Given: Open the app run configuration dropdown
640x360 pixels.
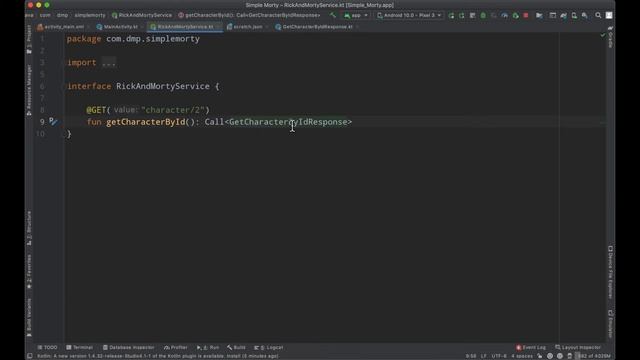Looking at the screenshot, I should tap(356, 15).
